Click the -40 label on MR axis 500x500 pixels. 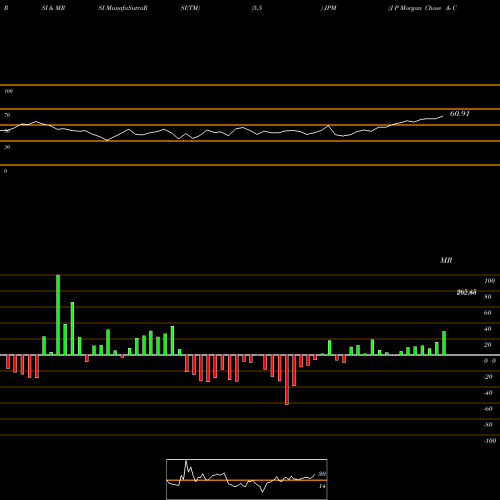[488, 393]
